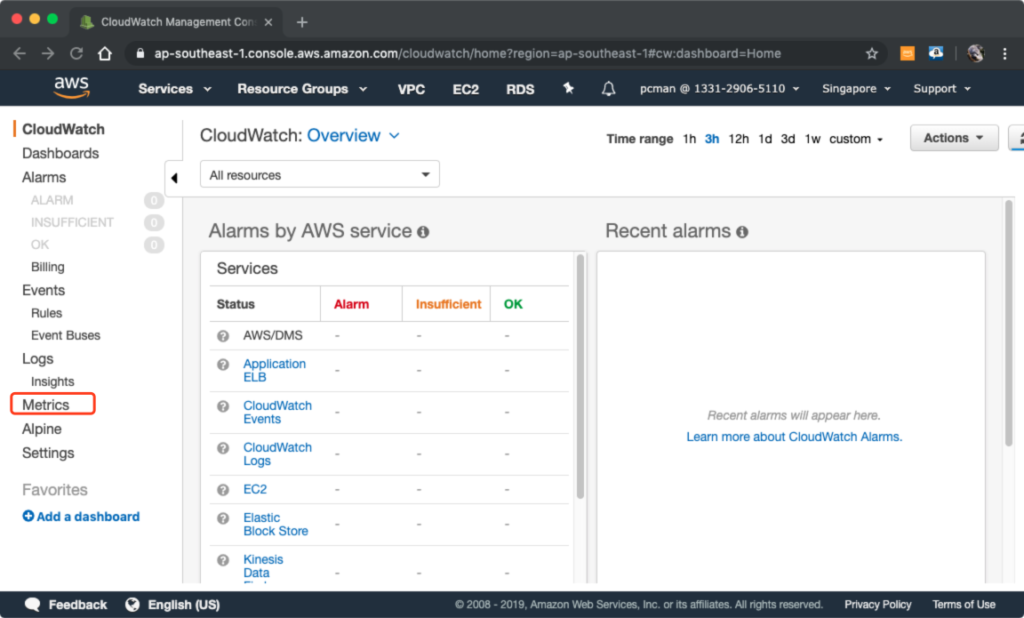Click the status icon for Elastic Block Store row
This screenshot has height=618, width=1024.
(223, 518)
